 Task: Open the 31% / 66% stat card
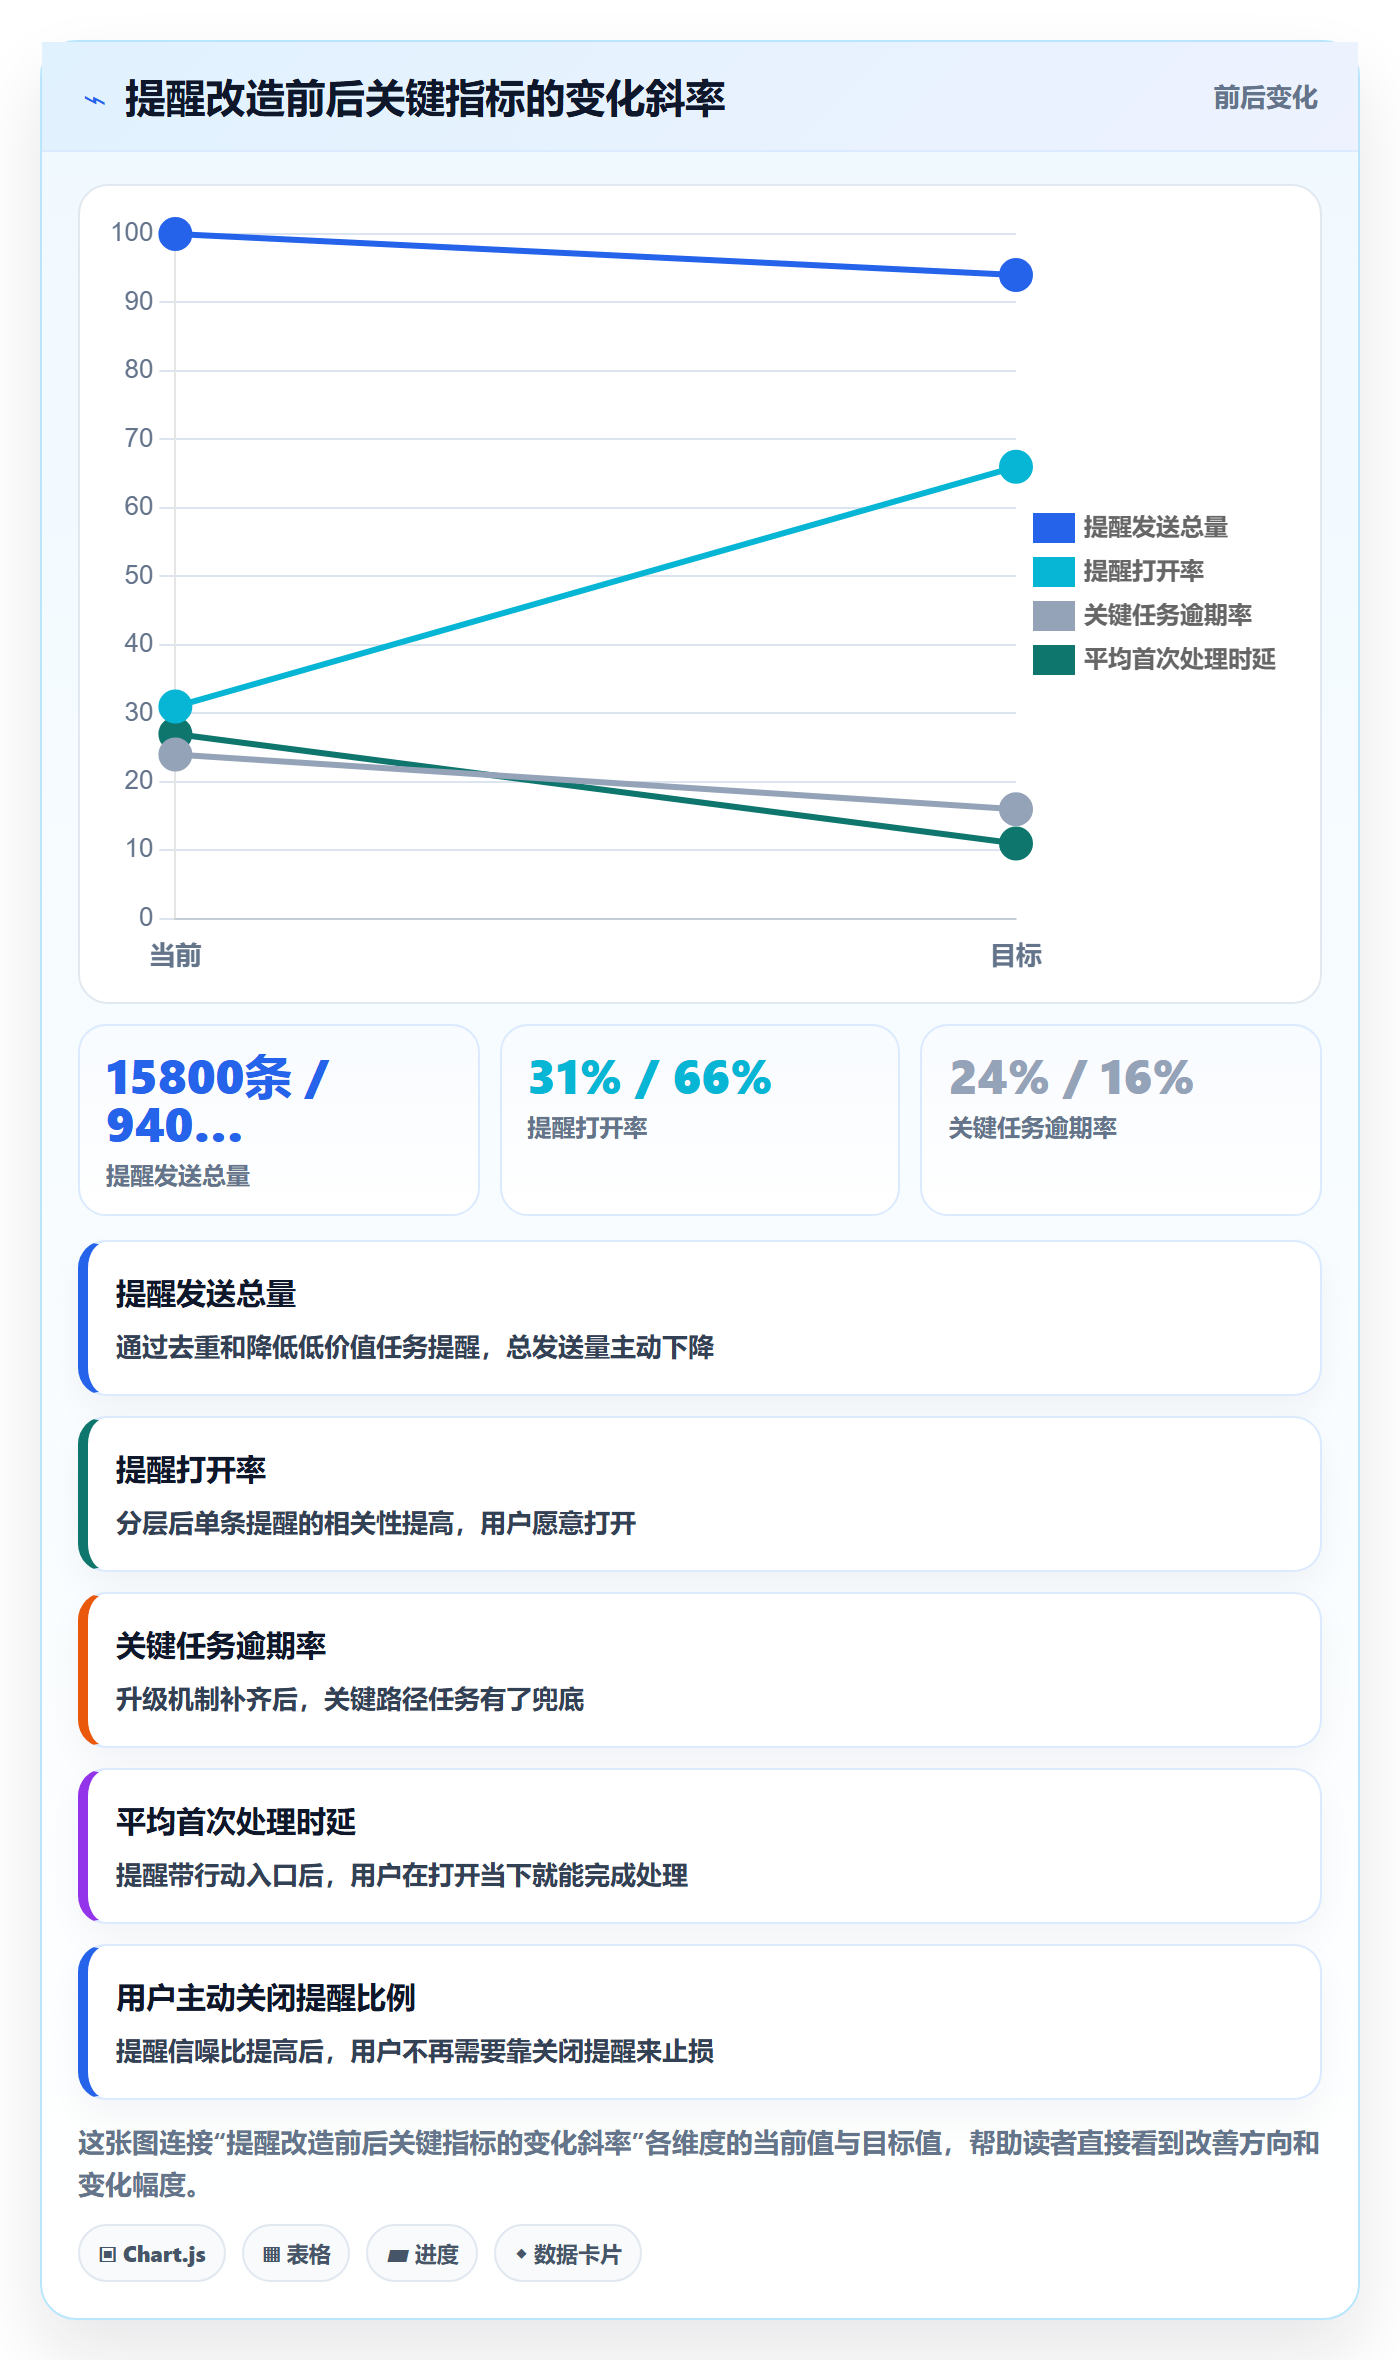700,1120
